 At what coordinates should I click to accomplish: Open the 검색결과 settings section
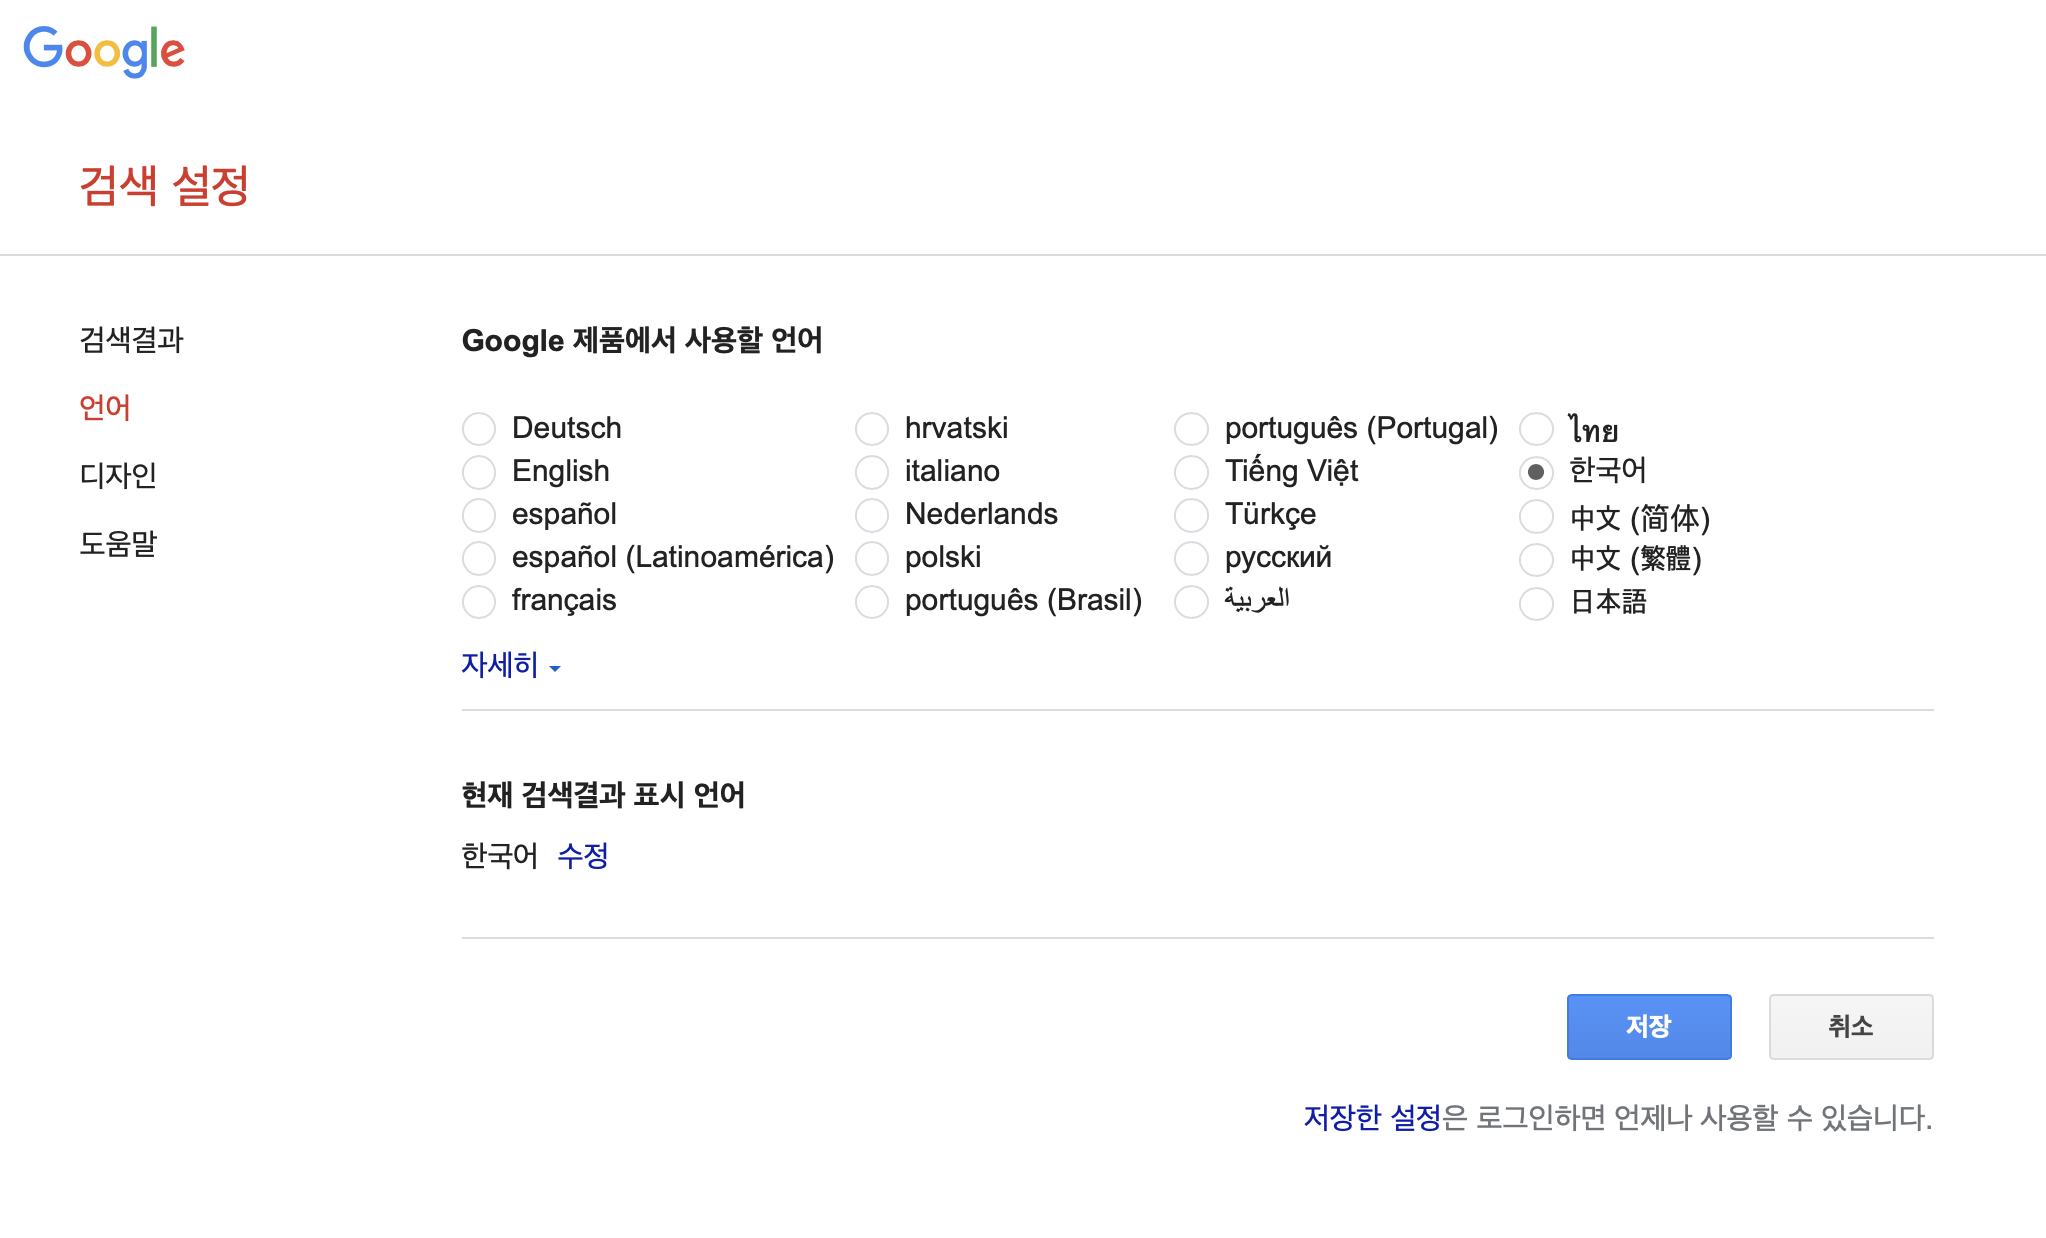[131, 340]
